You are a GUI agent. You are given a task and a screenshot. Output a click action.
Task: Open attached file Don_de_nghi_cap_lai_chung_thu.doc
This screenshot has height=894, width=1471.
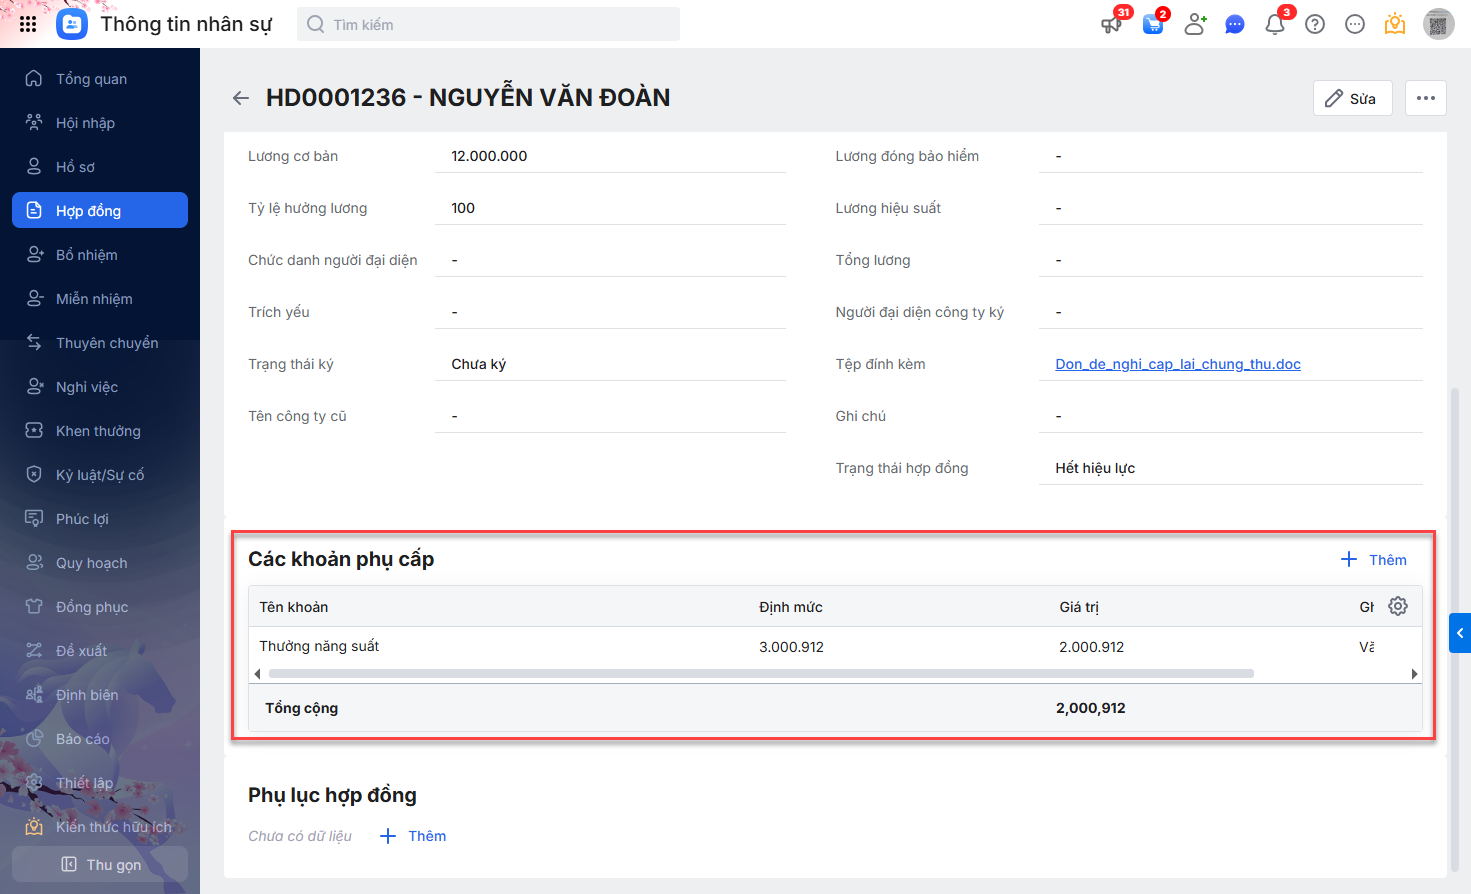click(1177, 364)
